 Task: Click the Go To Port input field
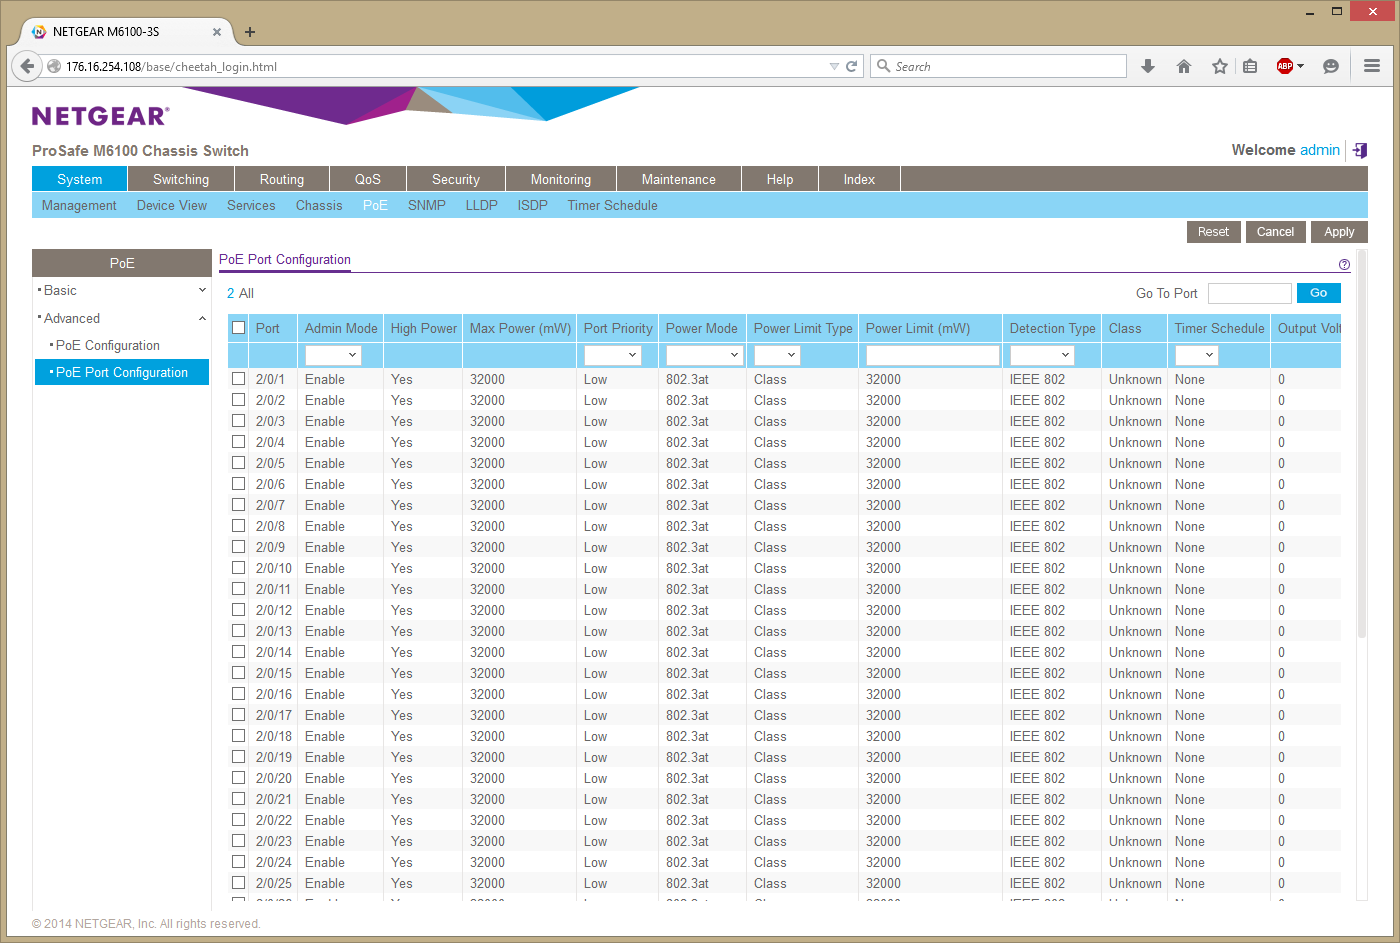point(1250,293)
